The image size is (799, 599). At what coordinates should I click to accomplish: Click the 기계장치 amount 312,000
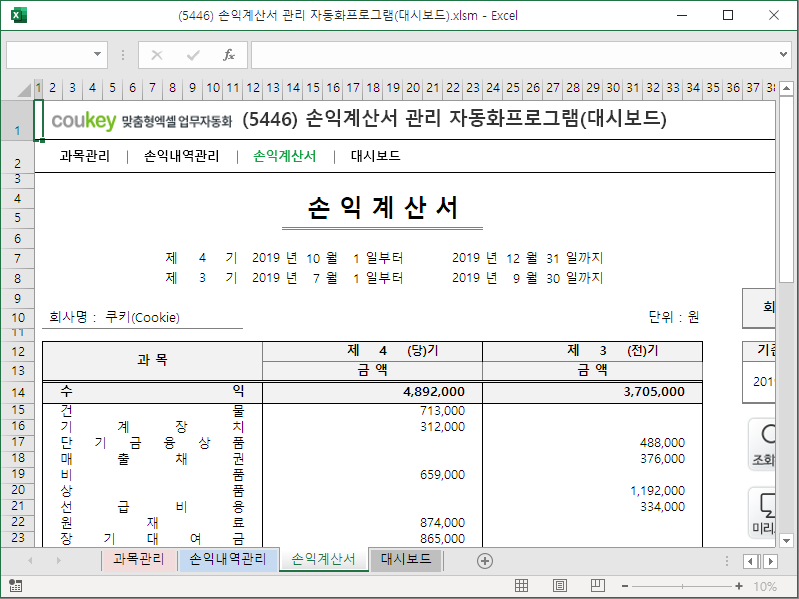[x=442, y=427]
